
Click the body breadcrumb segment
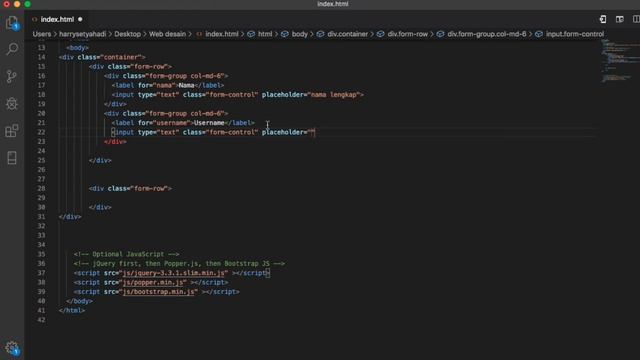[x=300, y=34]
